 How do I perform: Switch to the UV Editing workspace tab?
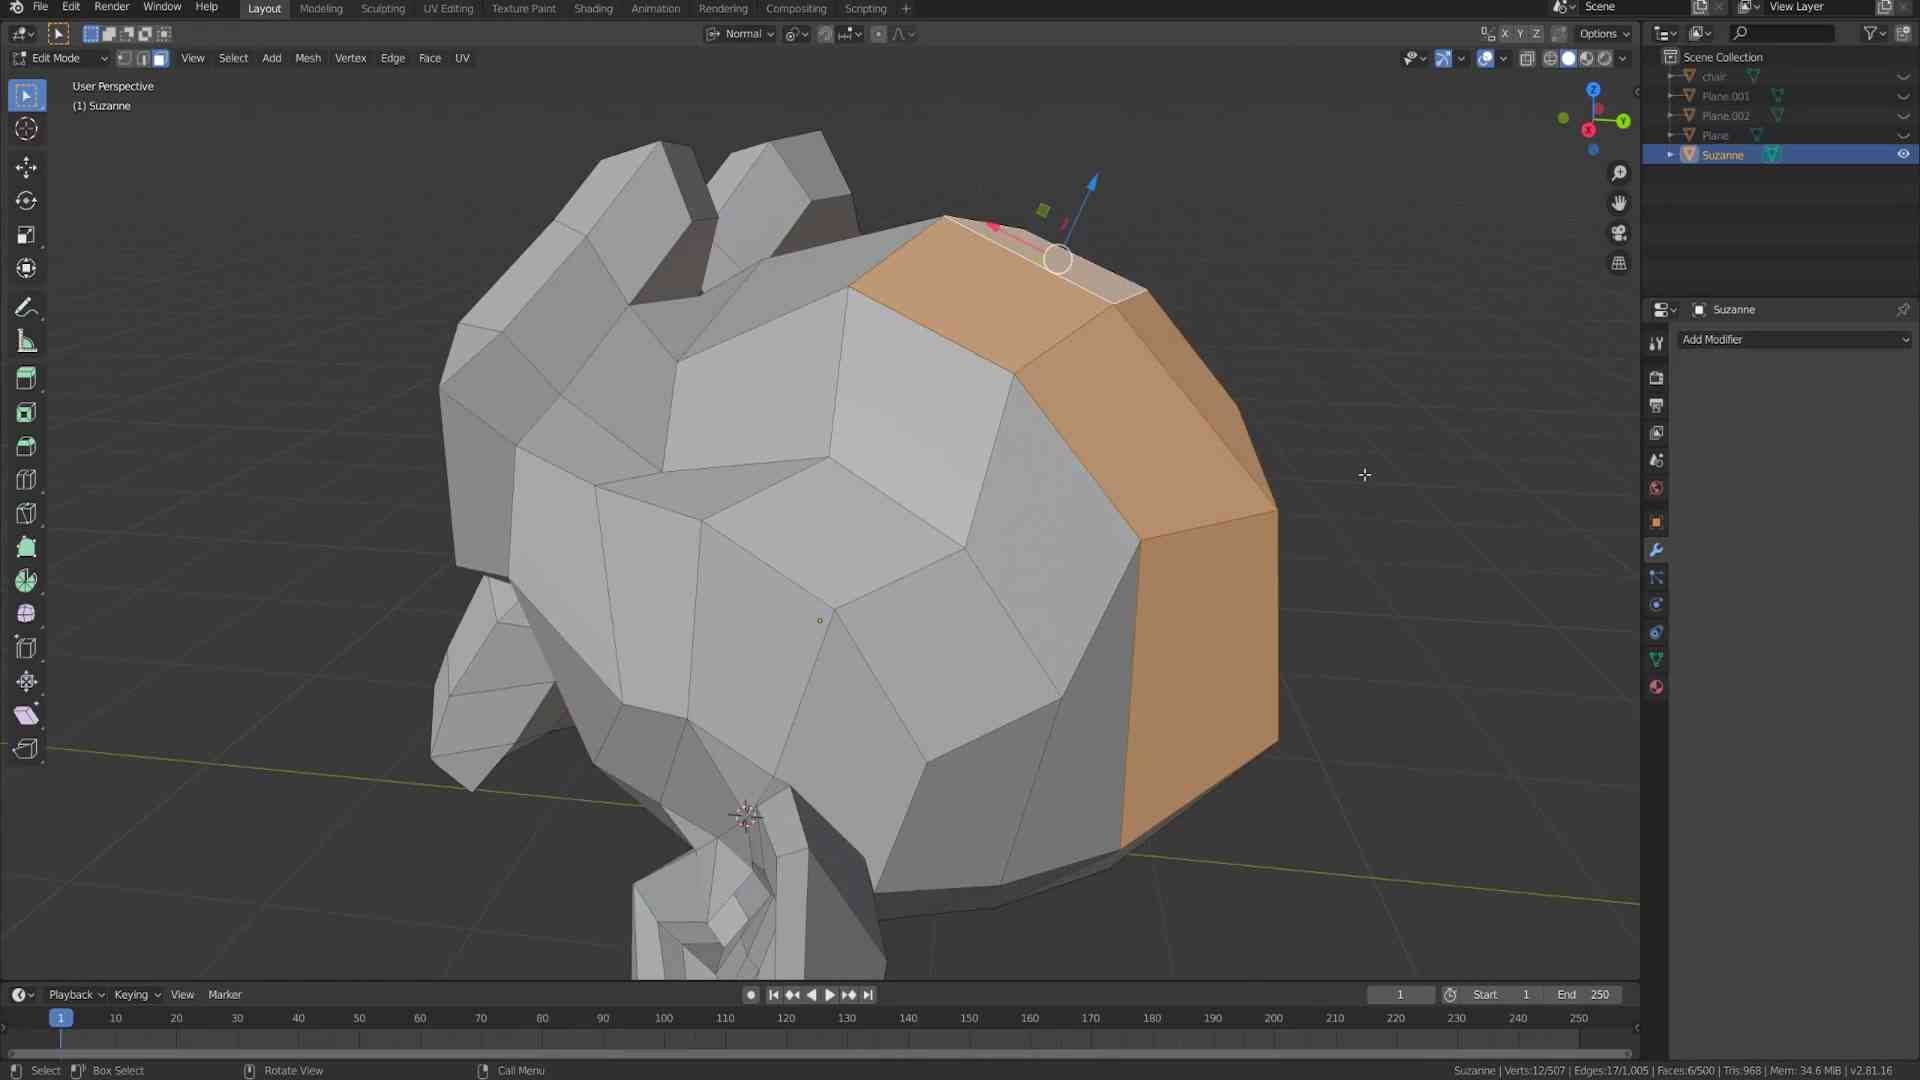[x=448, y=8]
